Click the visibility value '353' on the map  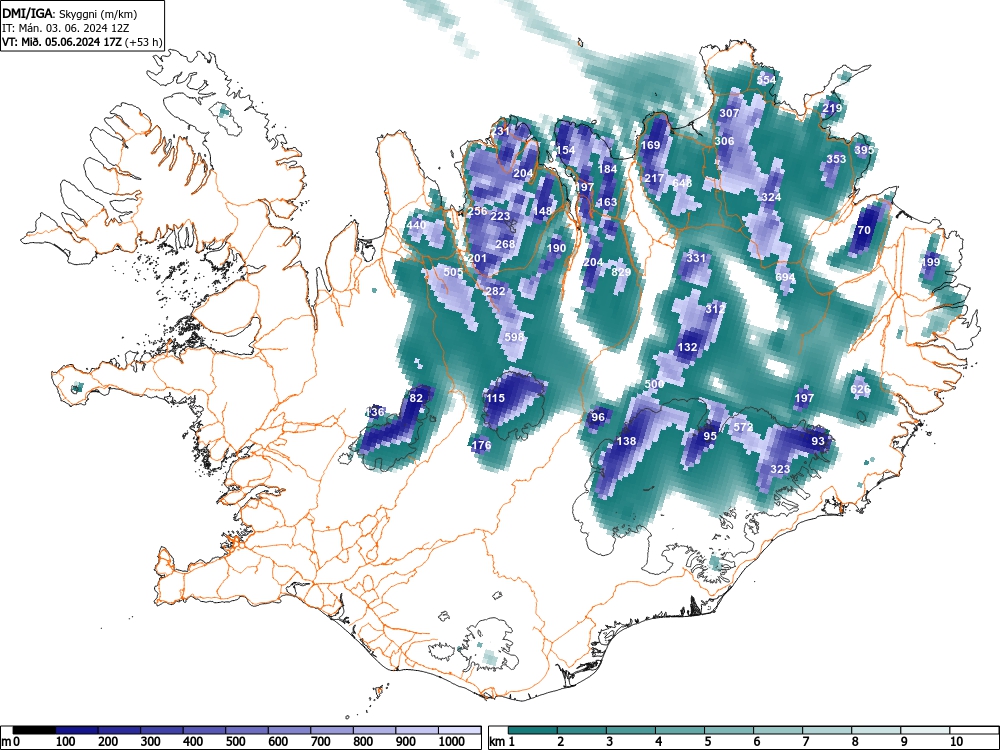coord(836,159)
